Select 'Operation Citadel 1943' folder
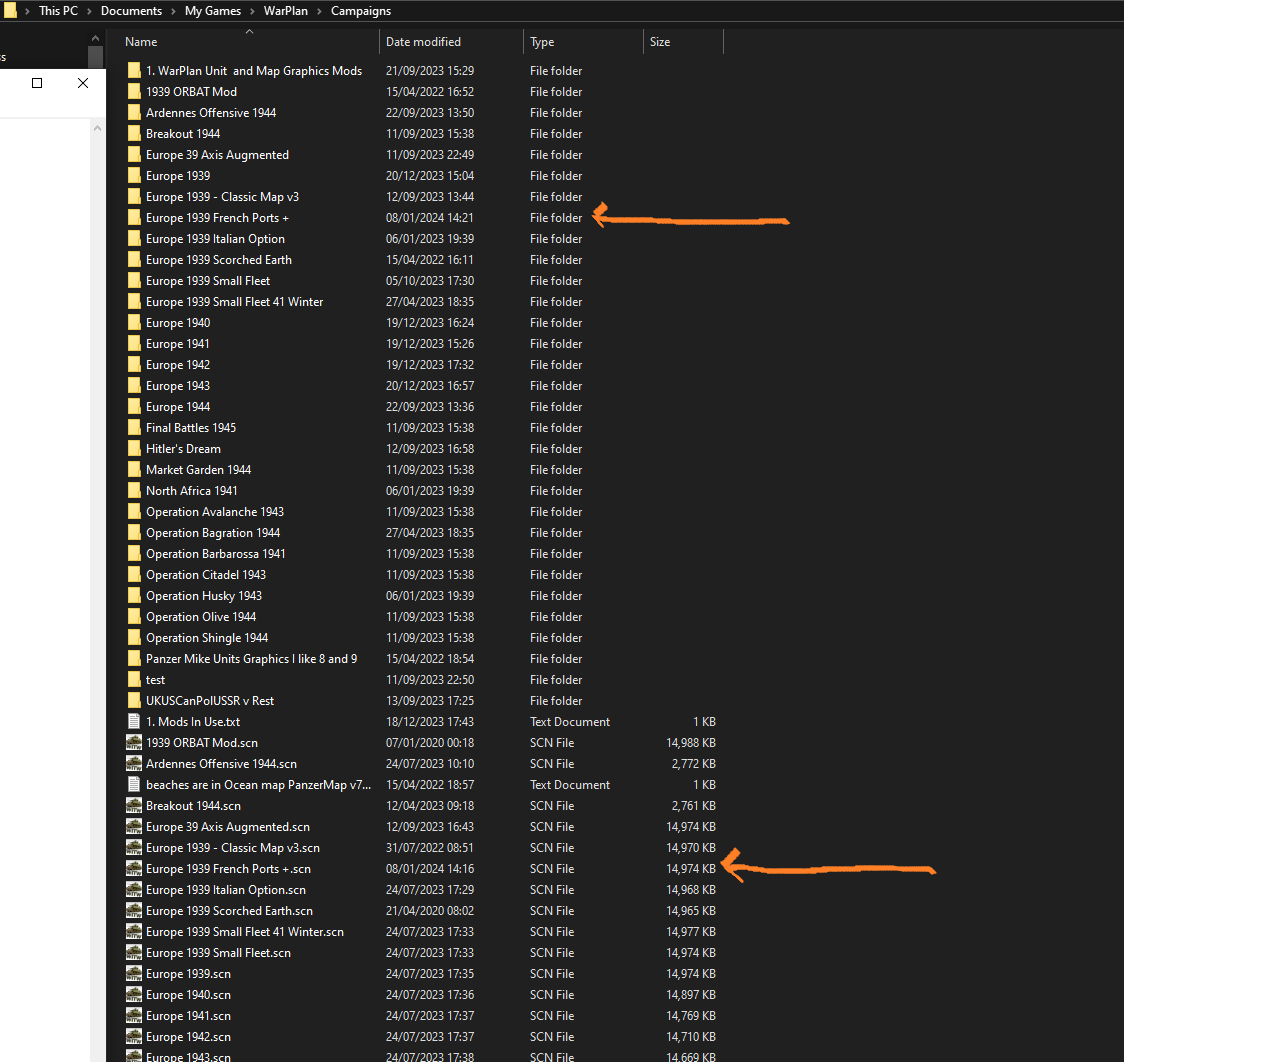Image resolution: width=1280 pixels, height=1062 pixels. pyautogui.click(x=206, y=574)
